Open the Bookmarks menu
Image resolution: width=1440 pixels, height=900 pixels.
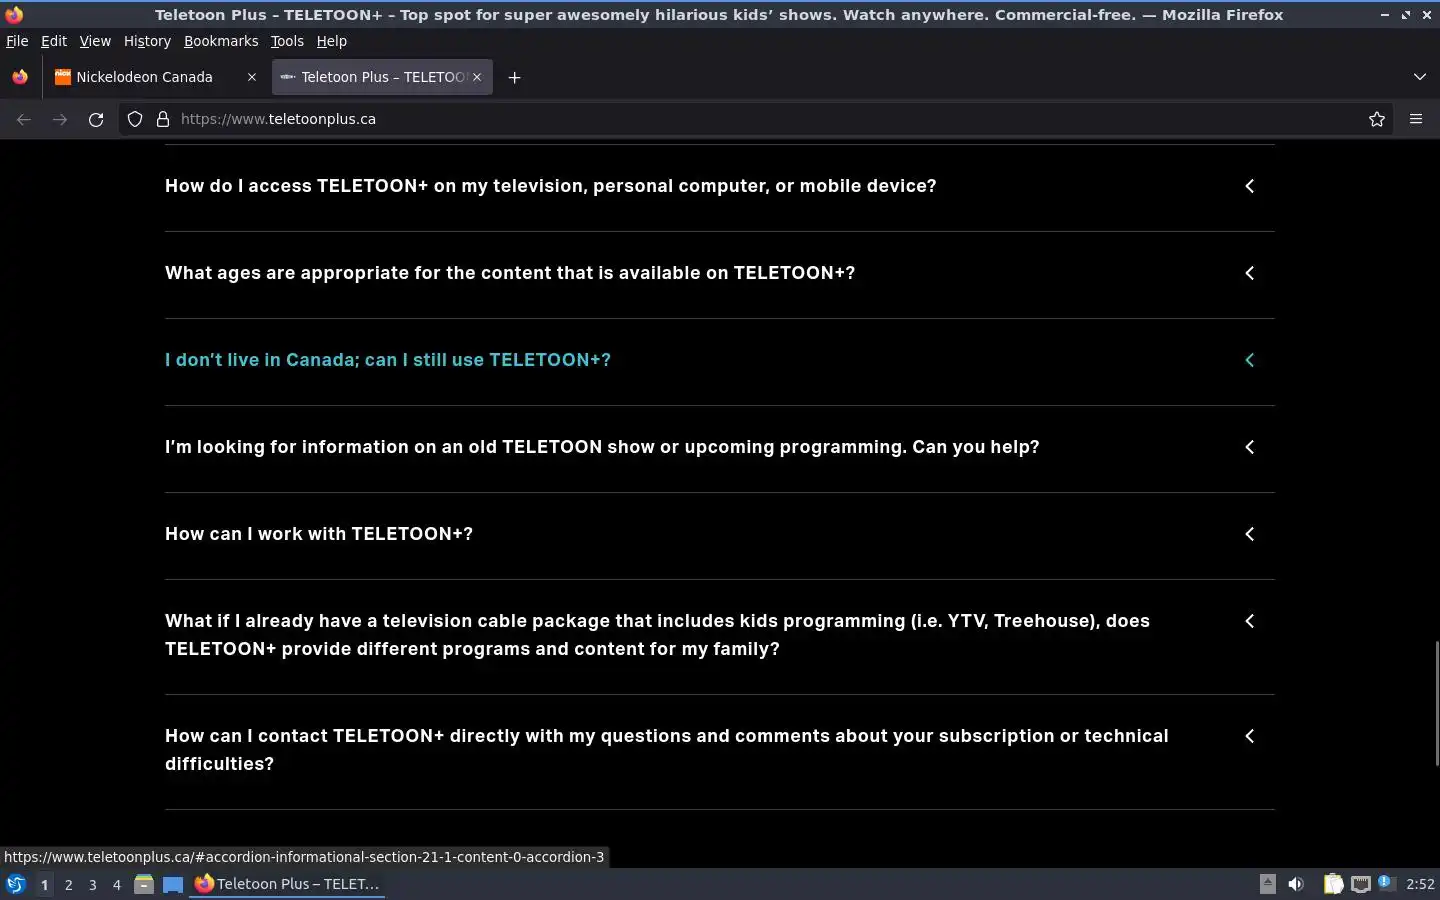point(221,41)
